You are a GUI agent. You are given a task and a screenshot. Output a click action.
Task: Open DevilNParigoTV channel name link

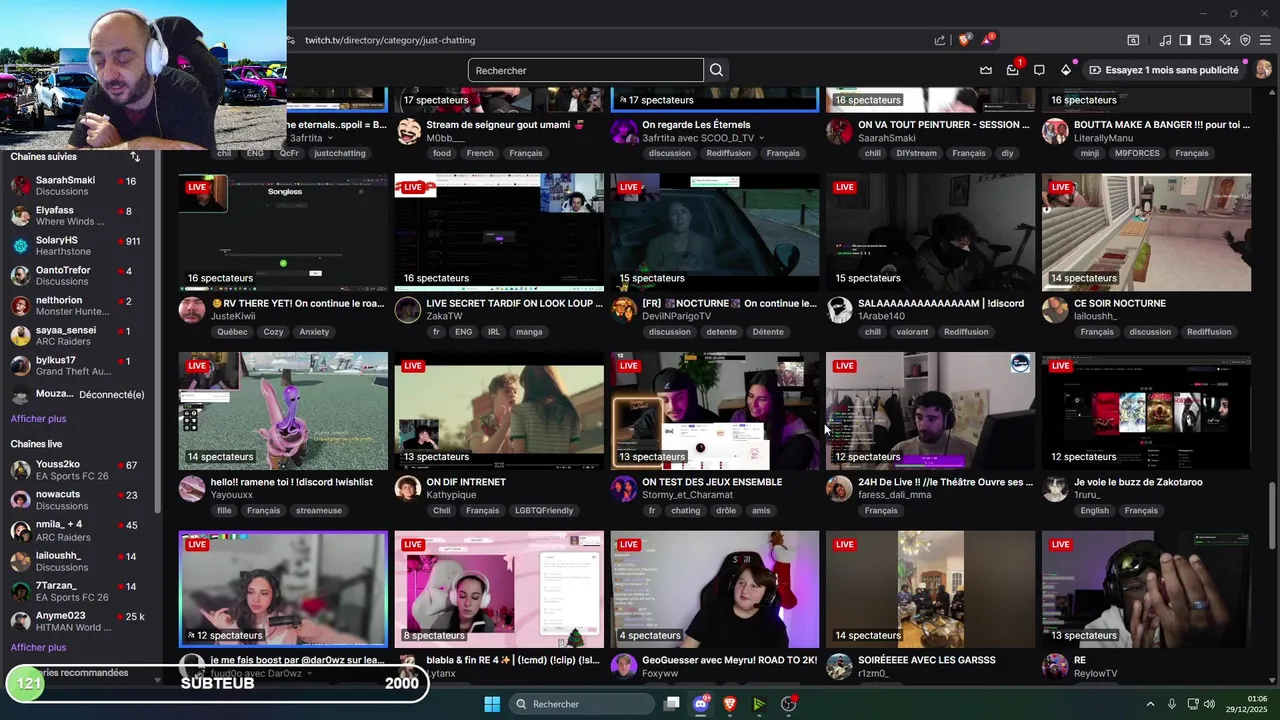point(677,317)
